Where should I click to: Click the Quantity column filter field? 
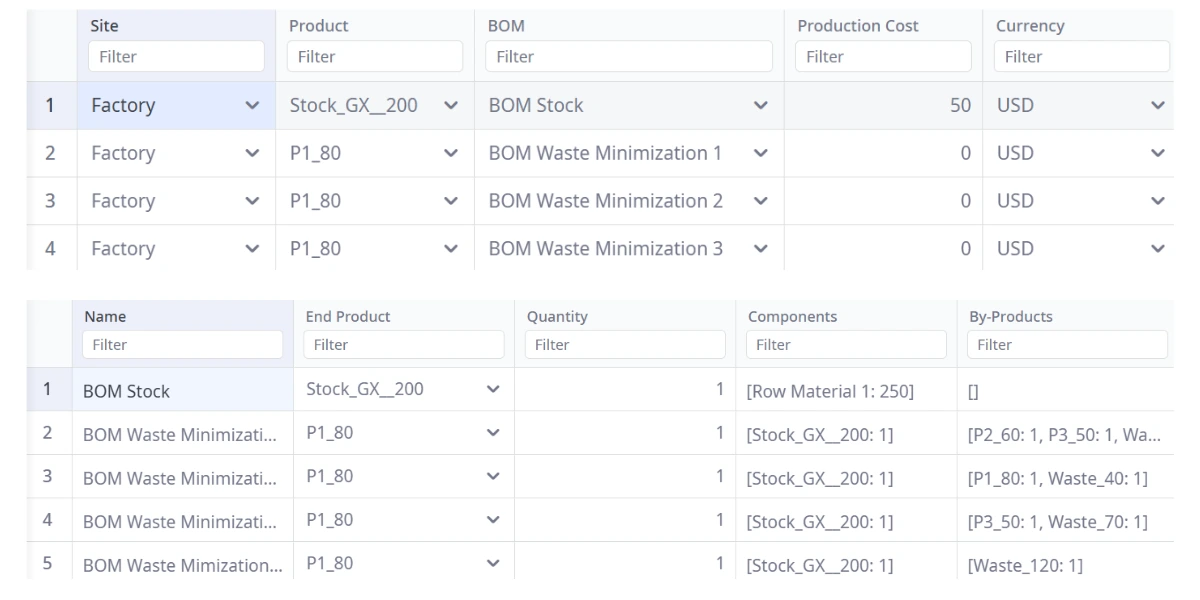[625, 345]
